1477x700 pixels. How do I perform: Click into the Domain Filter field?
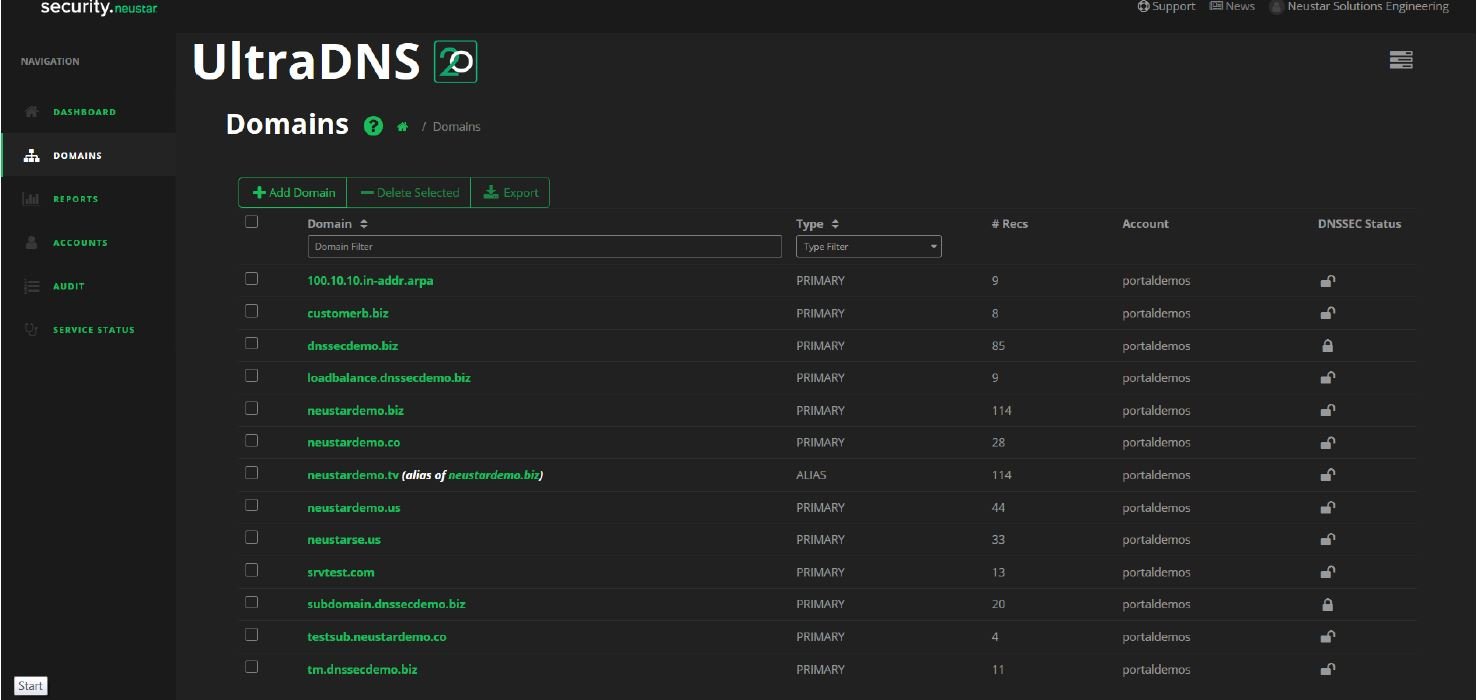[544, 247]
